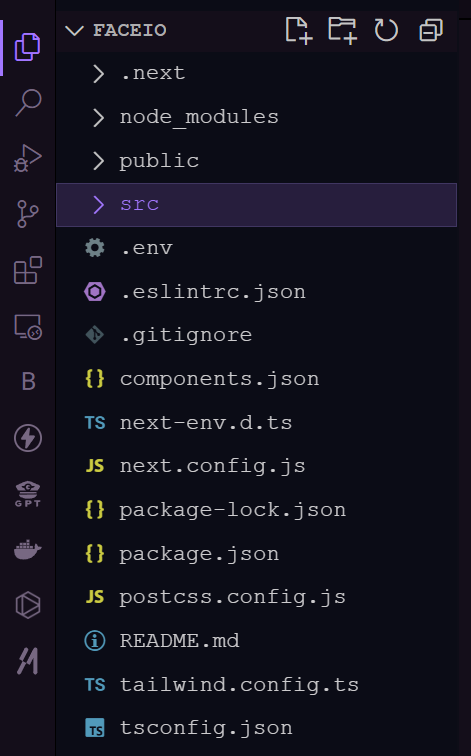Open the Docker extension icon
The height and width of the screenshot is (756, 471).
click(27, 549)
